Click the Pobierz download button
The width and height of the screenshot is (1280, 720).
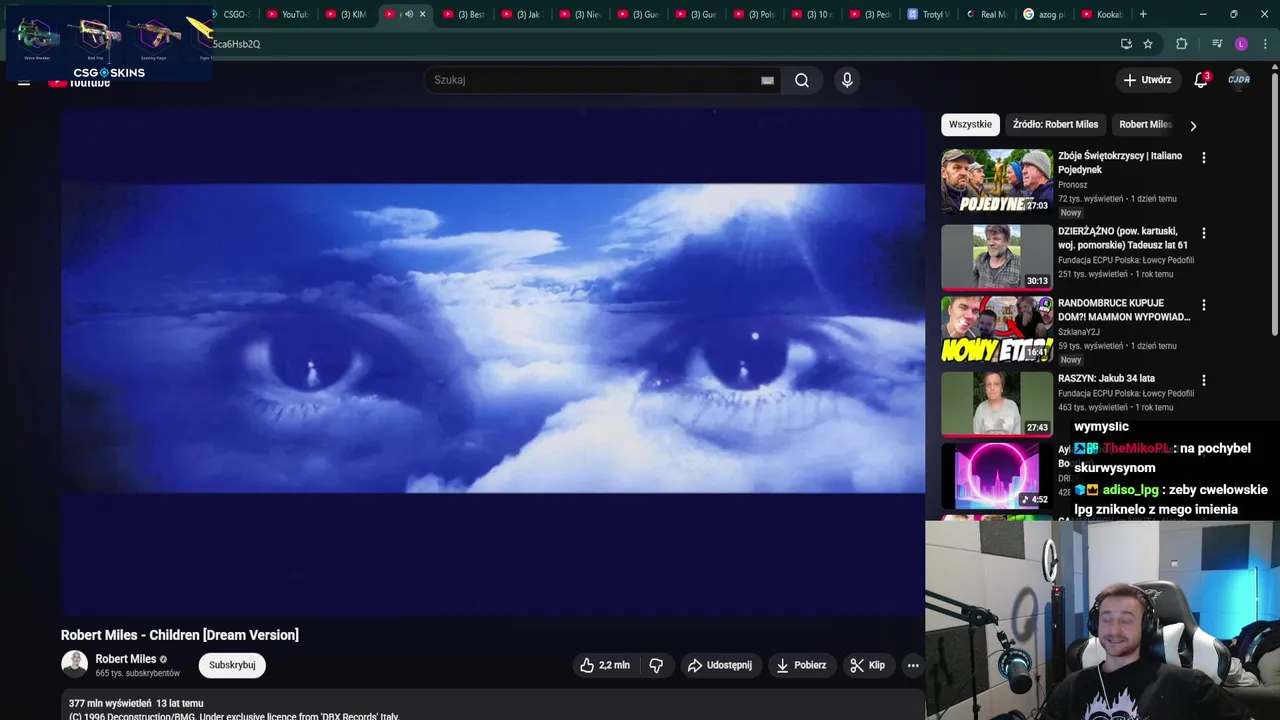(801, 665)
